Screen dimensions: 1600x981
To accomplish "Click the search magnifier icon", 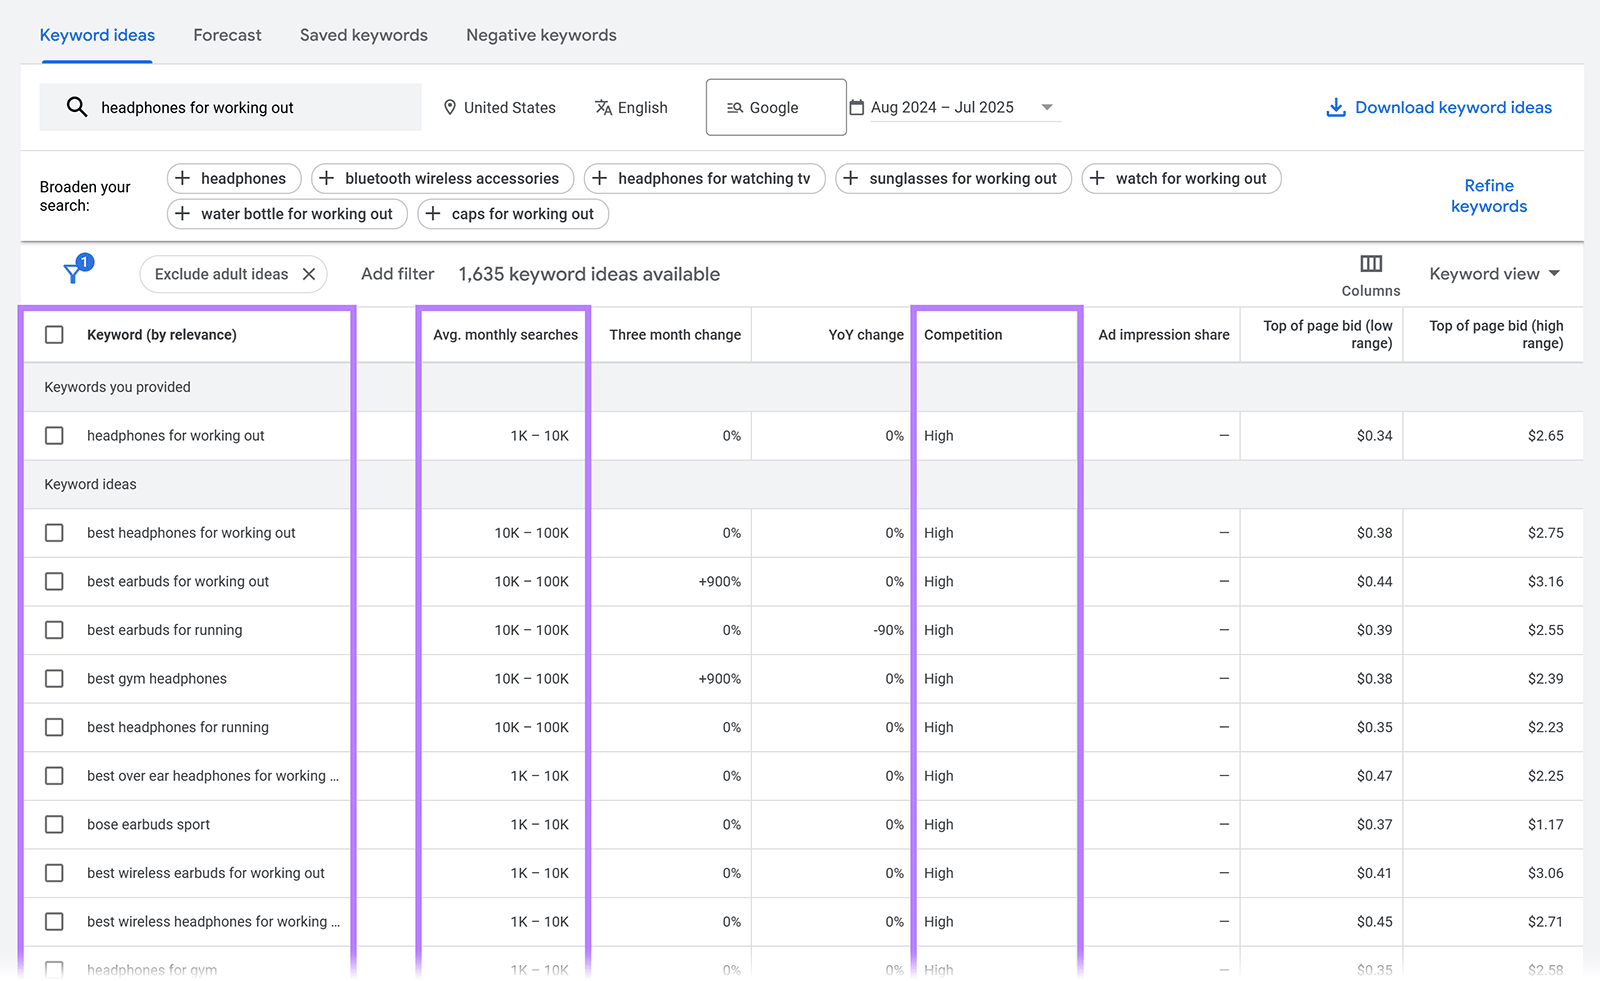I will [x=77, y=107].
